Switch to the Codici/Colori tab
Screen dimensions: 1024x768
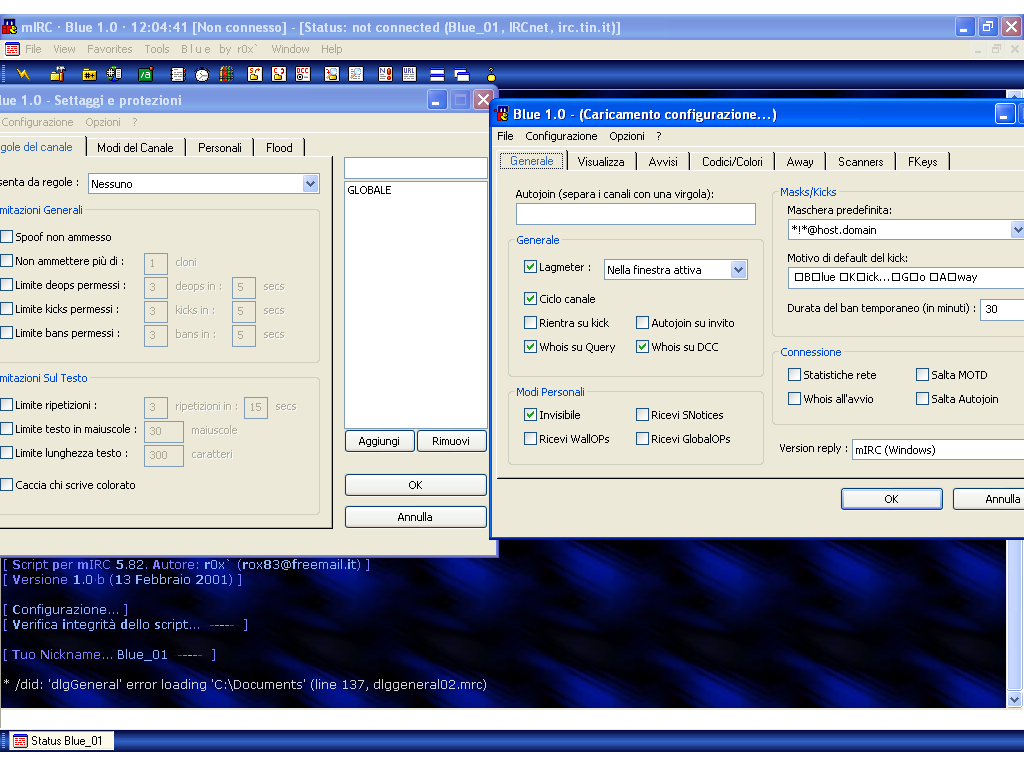[x=731, y=161]
